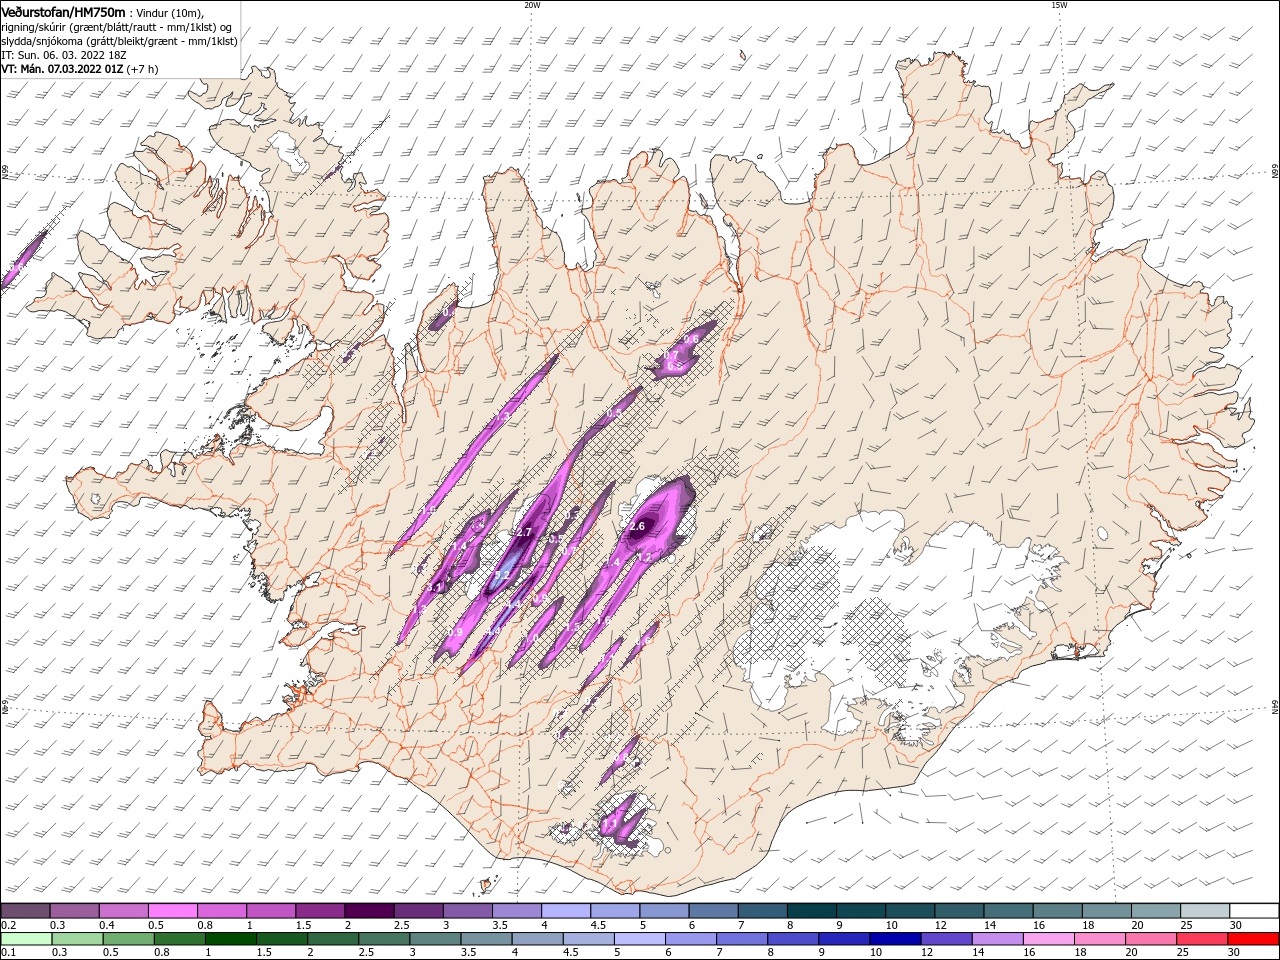The height and width of the screenshot is (960, 1280).
Task: Click the 2.7 snowfall value on the map
Action: tap(523, 533)
